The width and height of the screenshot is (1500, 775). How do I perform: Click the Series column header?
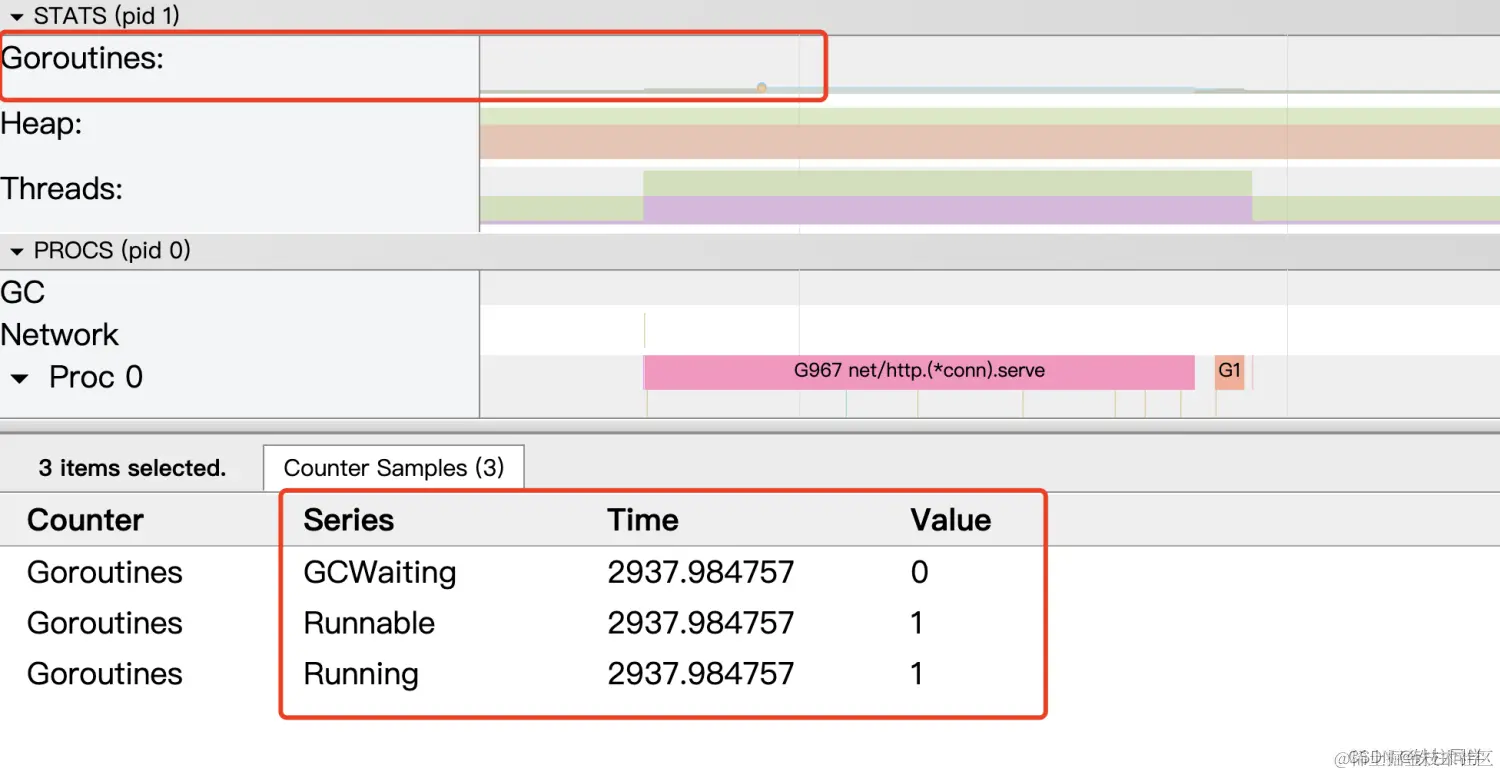349,520
